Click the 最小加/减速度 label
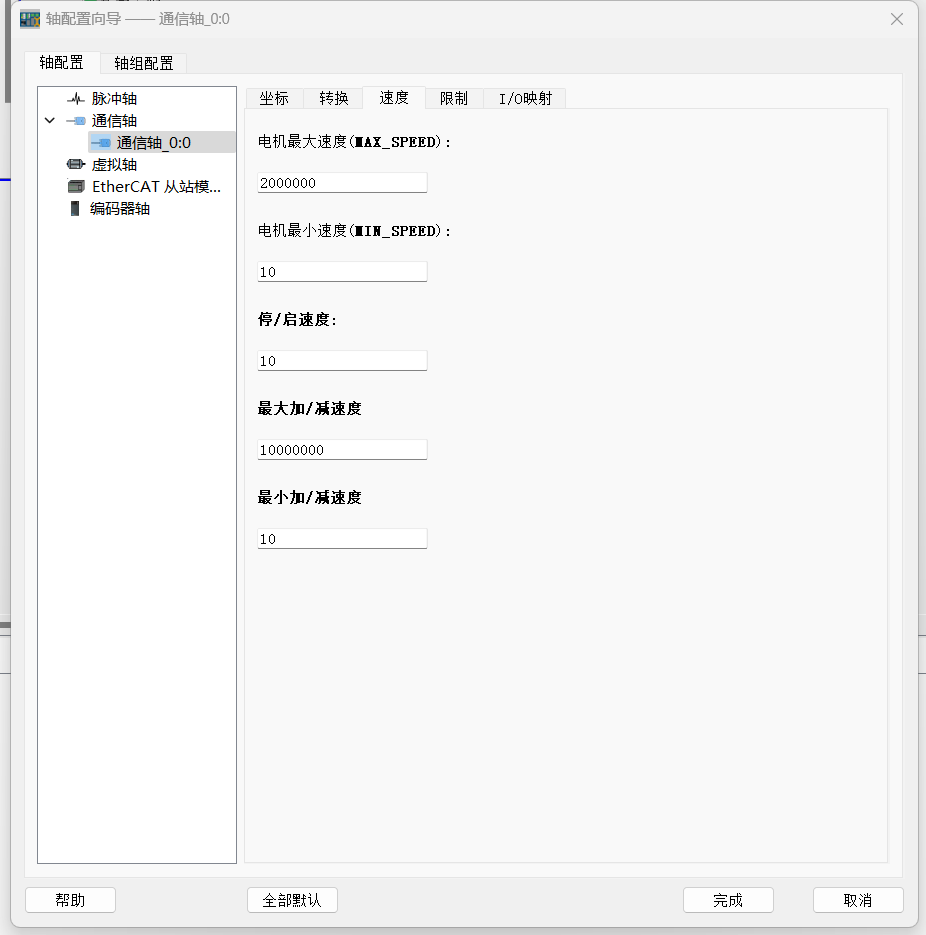This screenshot has height=935, width=926. click(x=309, y=497)
